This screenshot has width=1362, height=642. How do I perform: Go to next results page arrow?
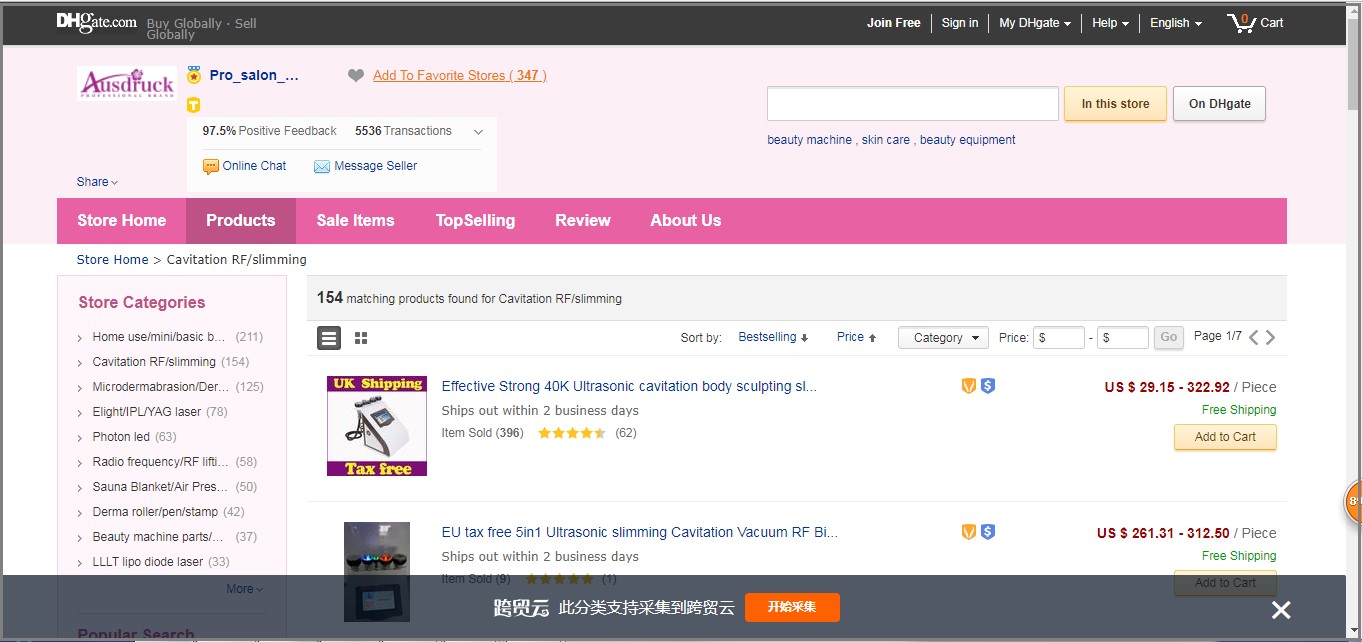(x=1271, y=337)
